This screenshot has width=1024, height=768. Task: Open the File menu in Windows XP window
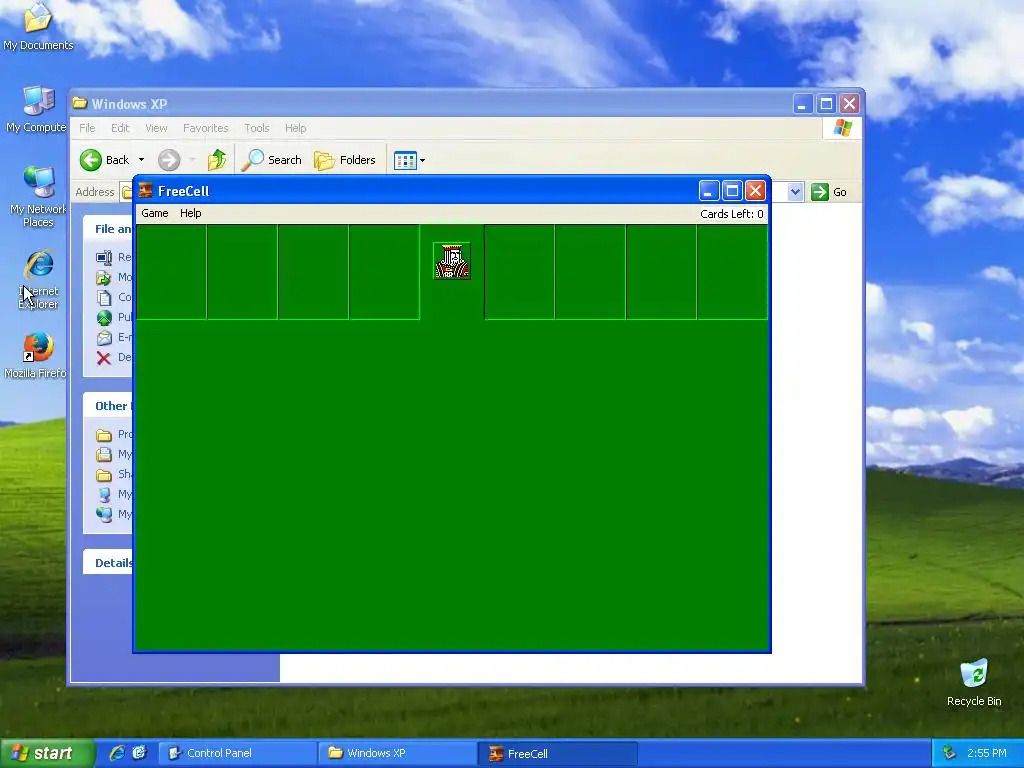point(87,128)
